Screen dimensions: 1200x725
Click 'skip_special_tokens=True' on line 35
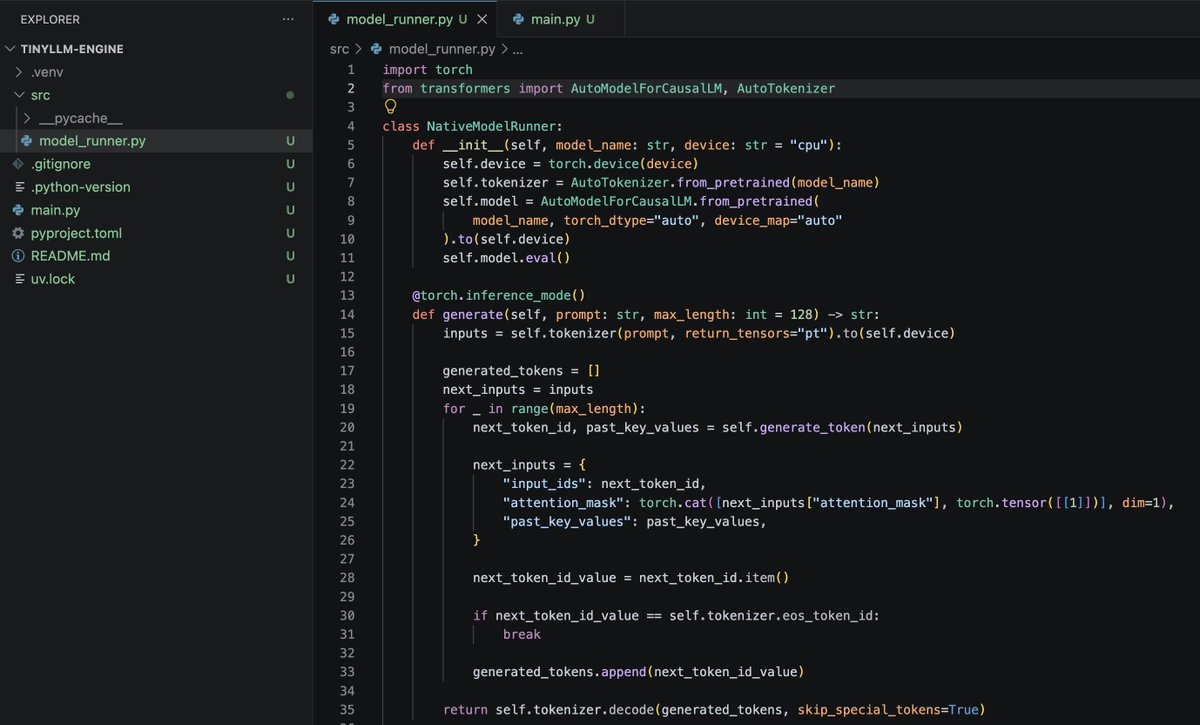pyautogui.click(x=889, y=711)
